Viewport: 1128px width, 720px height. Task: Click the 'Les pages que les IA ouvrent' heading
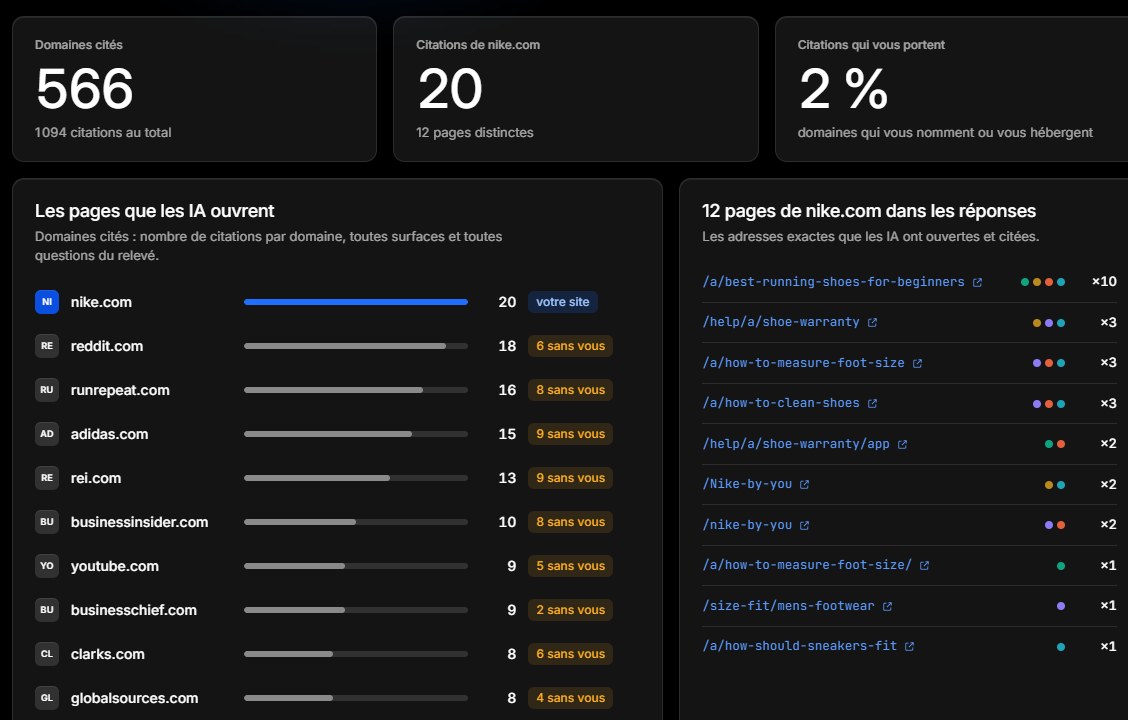point(155,211)
